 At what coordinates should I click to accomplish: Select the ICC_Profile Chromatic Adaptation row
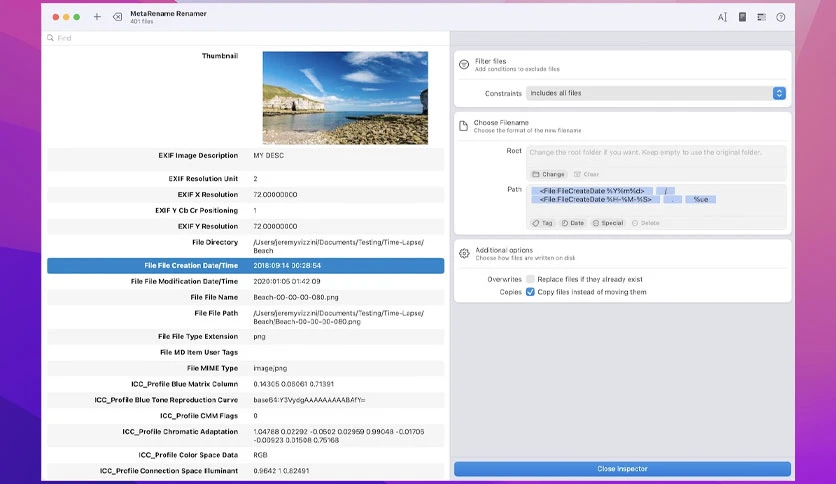[x=245, y=435]
